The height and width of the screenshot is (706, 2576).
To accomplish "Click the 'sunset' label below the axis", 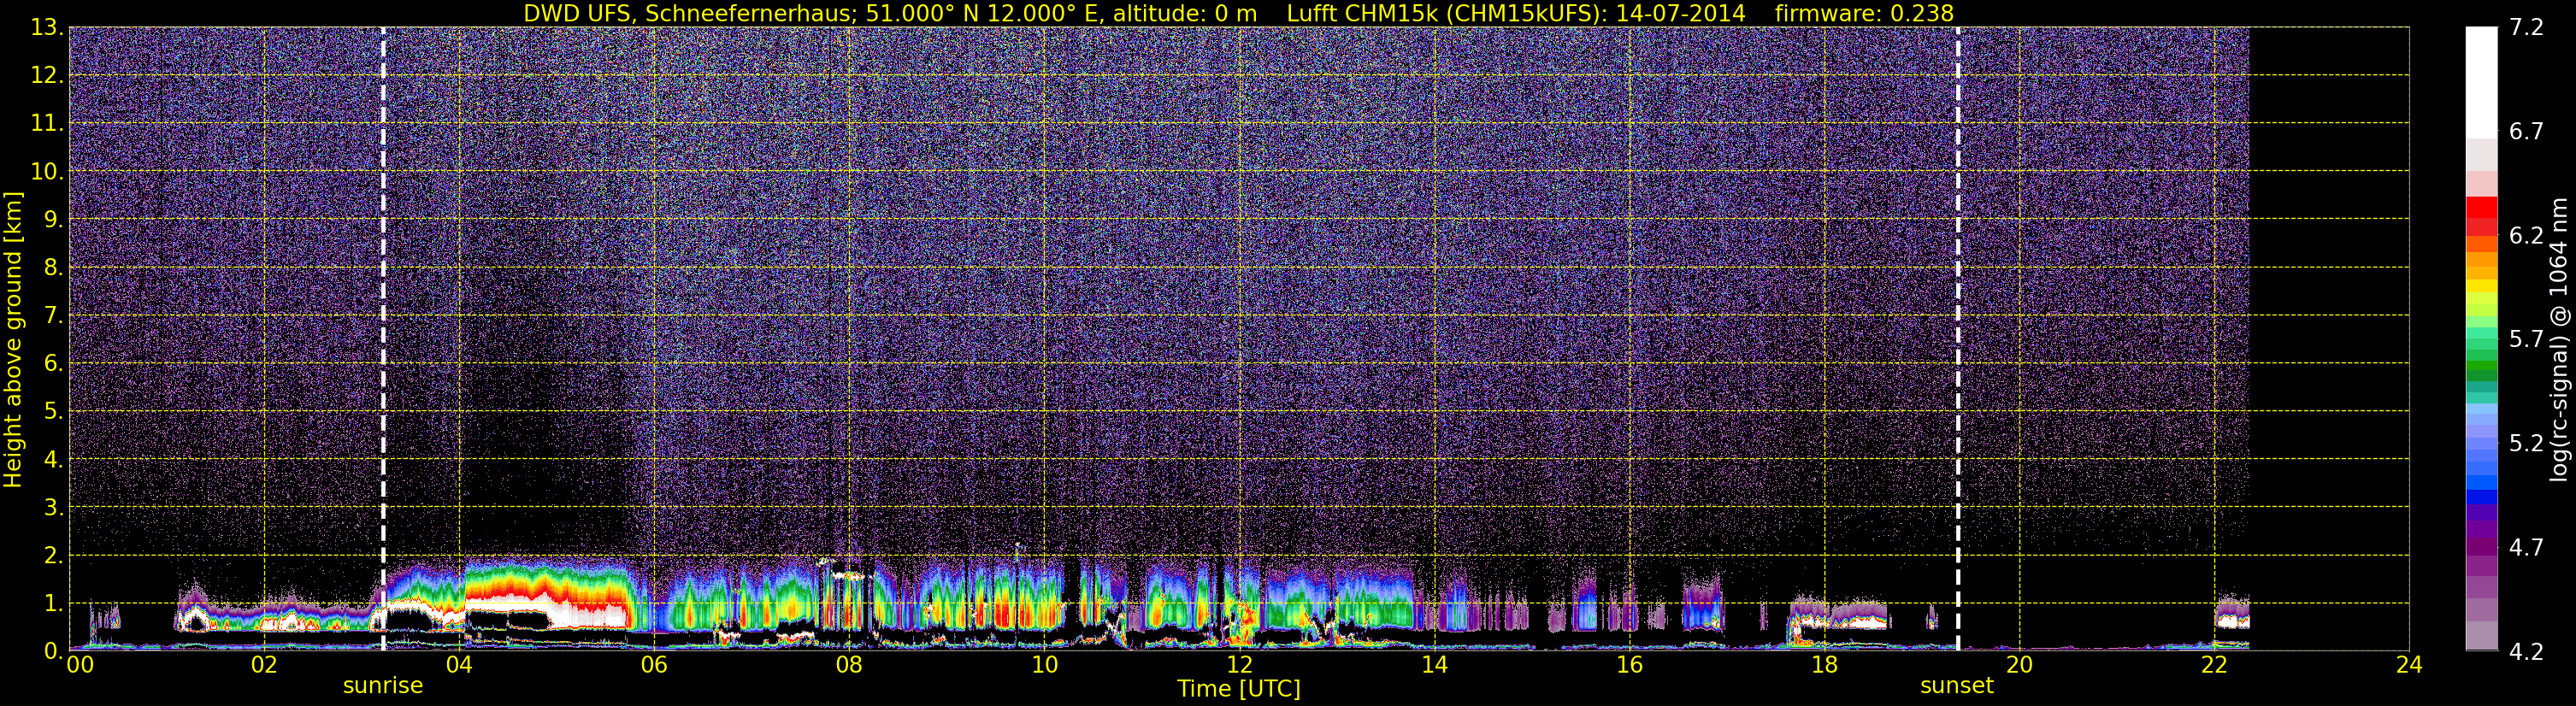I will pyautogui.click(x=1957, y=686).
